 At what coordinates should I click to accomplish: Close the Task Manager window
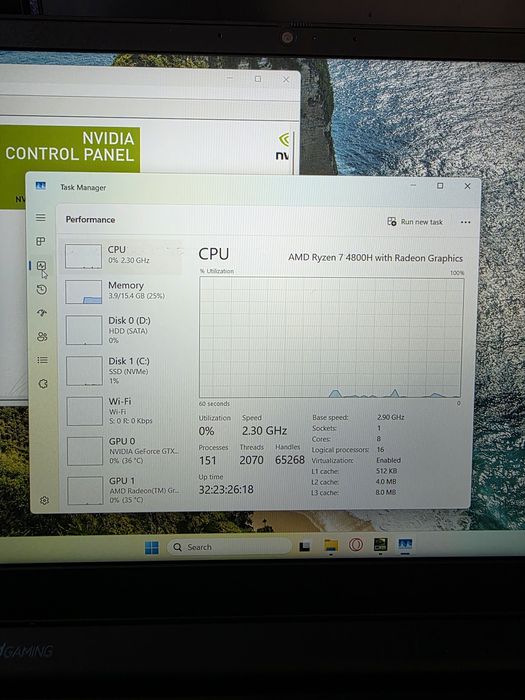click(x=467, y=186)
